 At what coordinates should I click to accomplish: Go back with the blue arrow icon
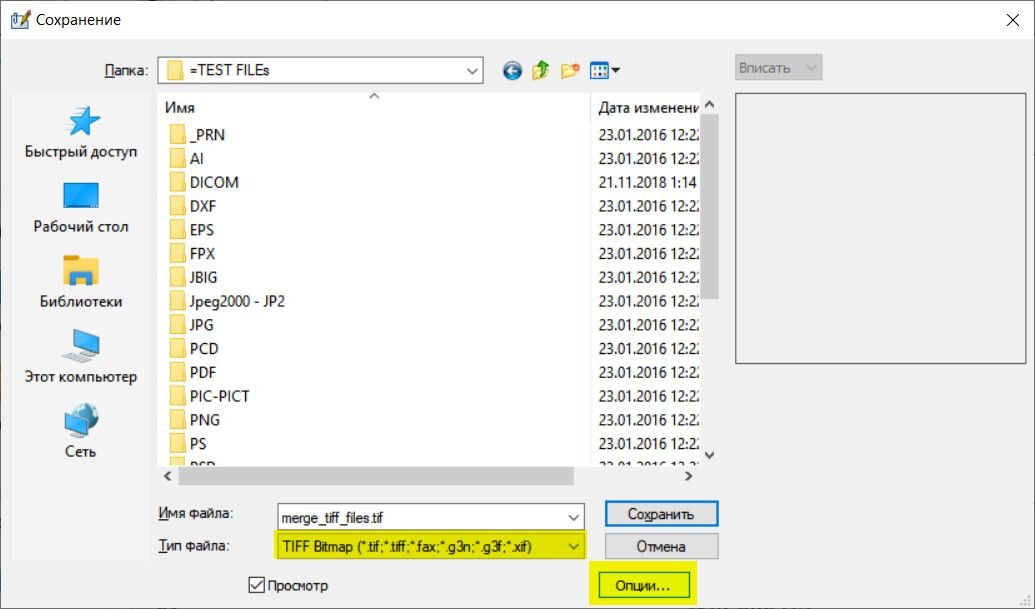coord(512,70)
